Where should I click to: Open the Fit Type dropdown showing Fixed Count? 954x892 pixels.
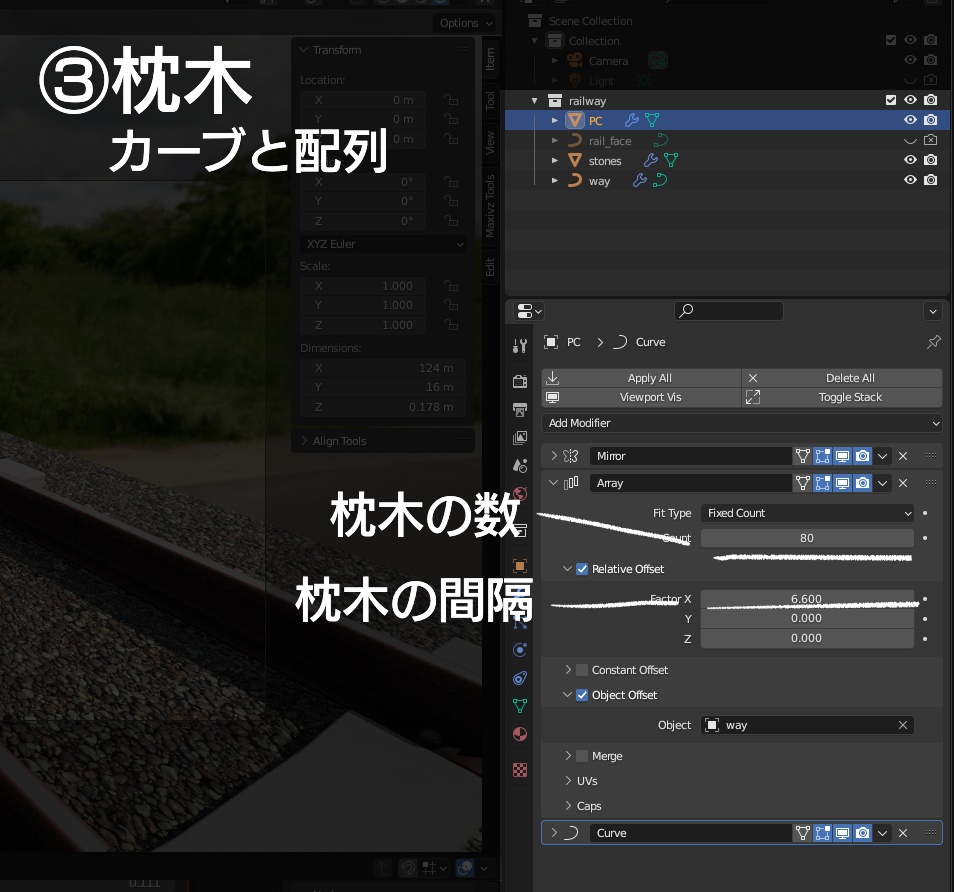(806, 513)
